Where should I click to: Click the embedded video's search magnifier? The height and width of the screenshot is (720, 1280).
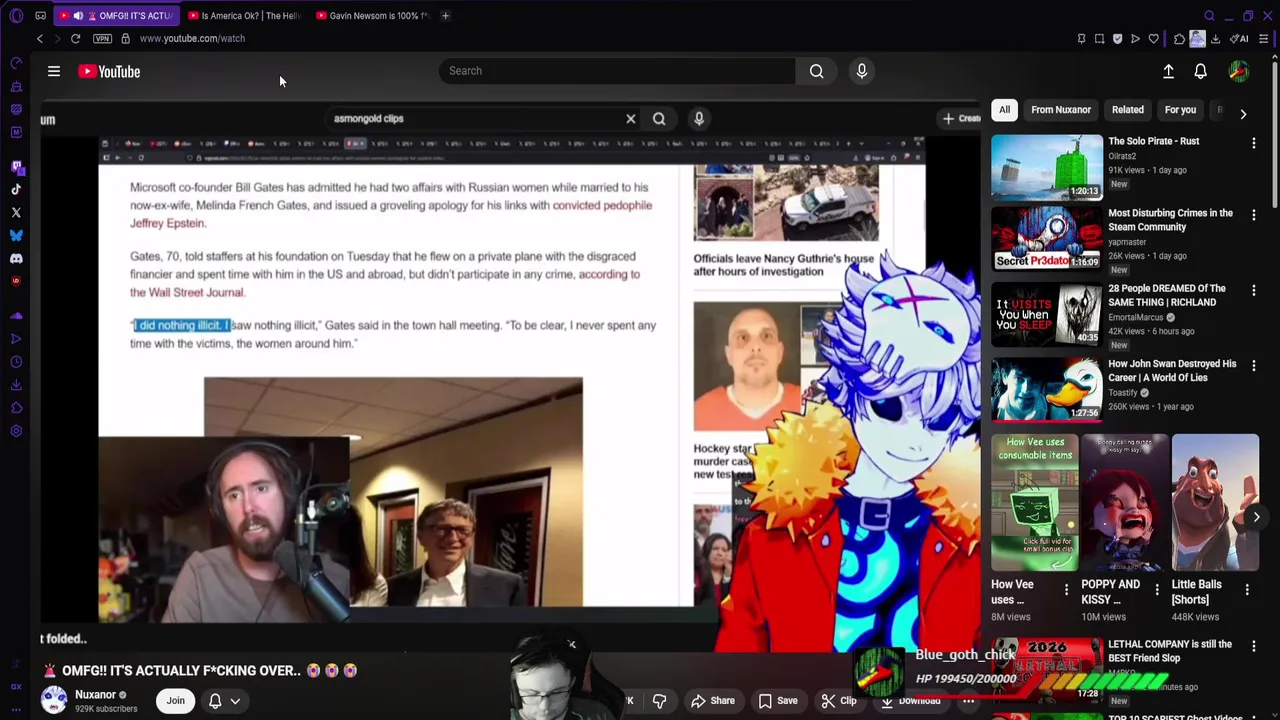click(x=659, y=119)
